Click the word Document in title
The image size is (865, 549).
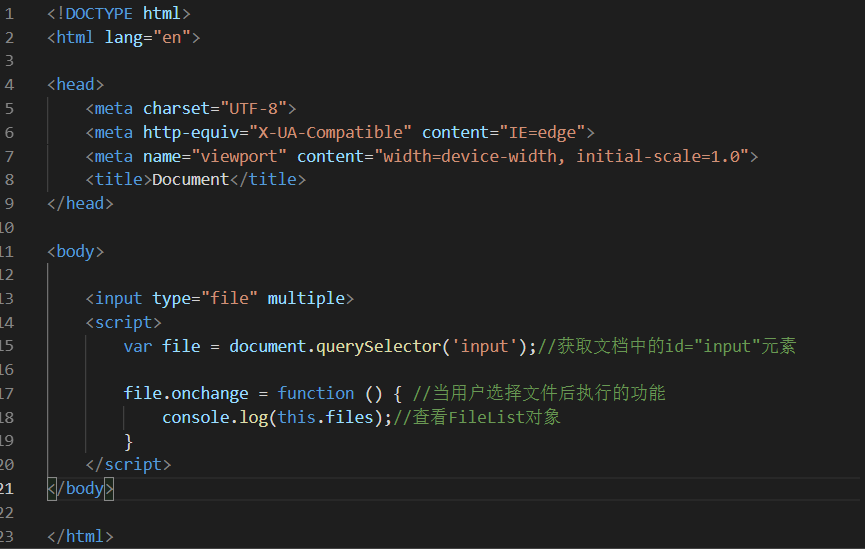(x=190, y=180)
